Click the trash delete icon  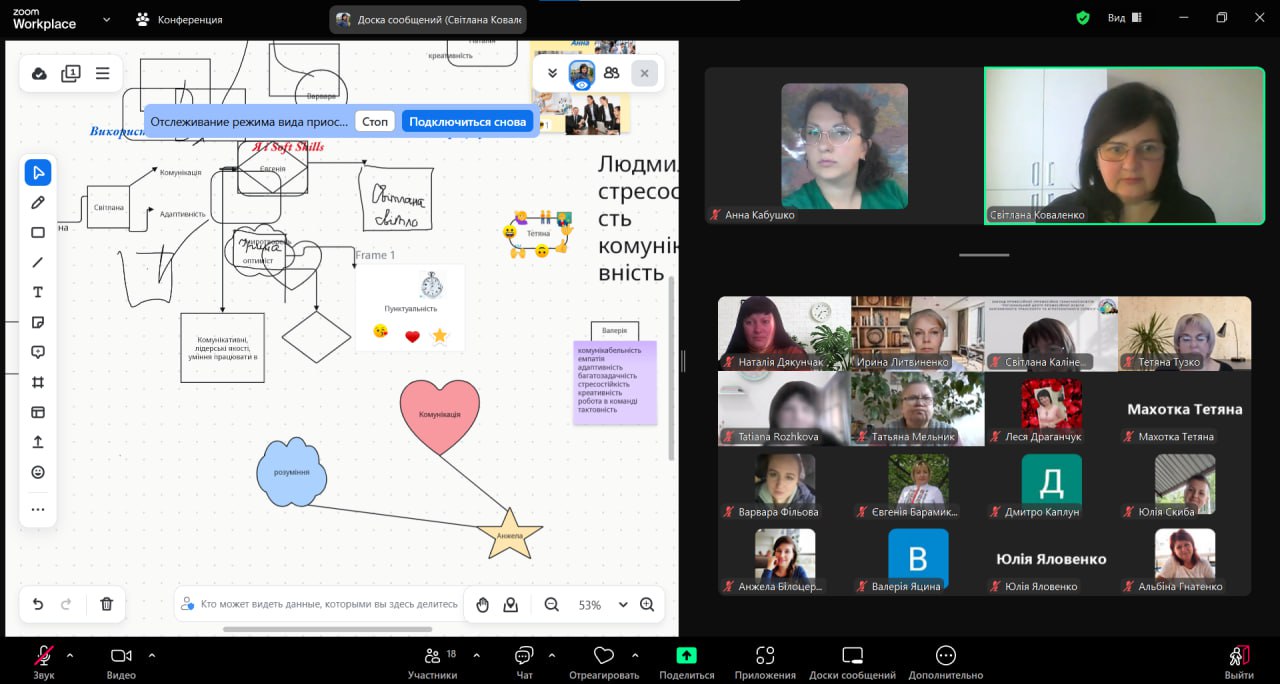pyautogui.click(x=107, y=604)
